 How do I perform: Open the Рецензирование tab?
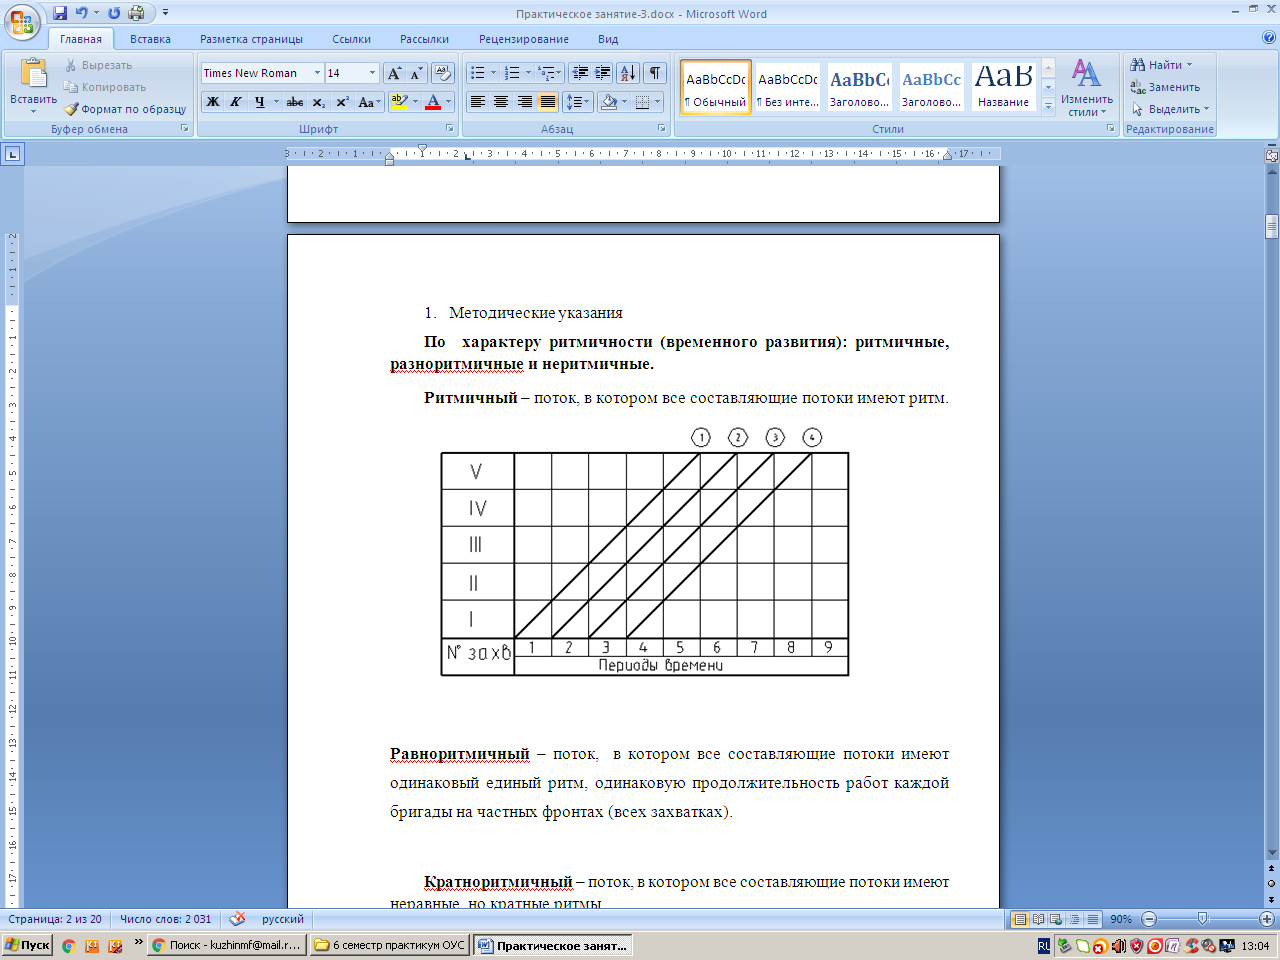pos(523,39)
